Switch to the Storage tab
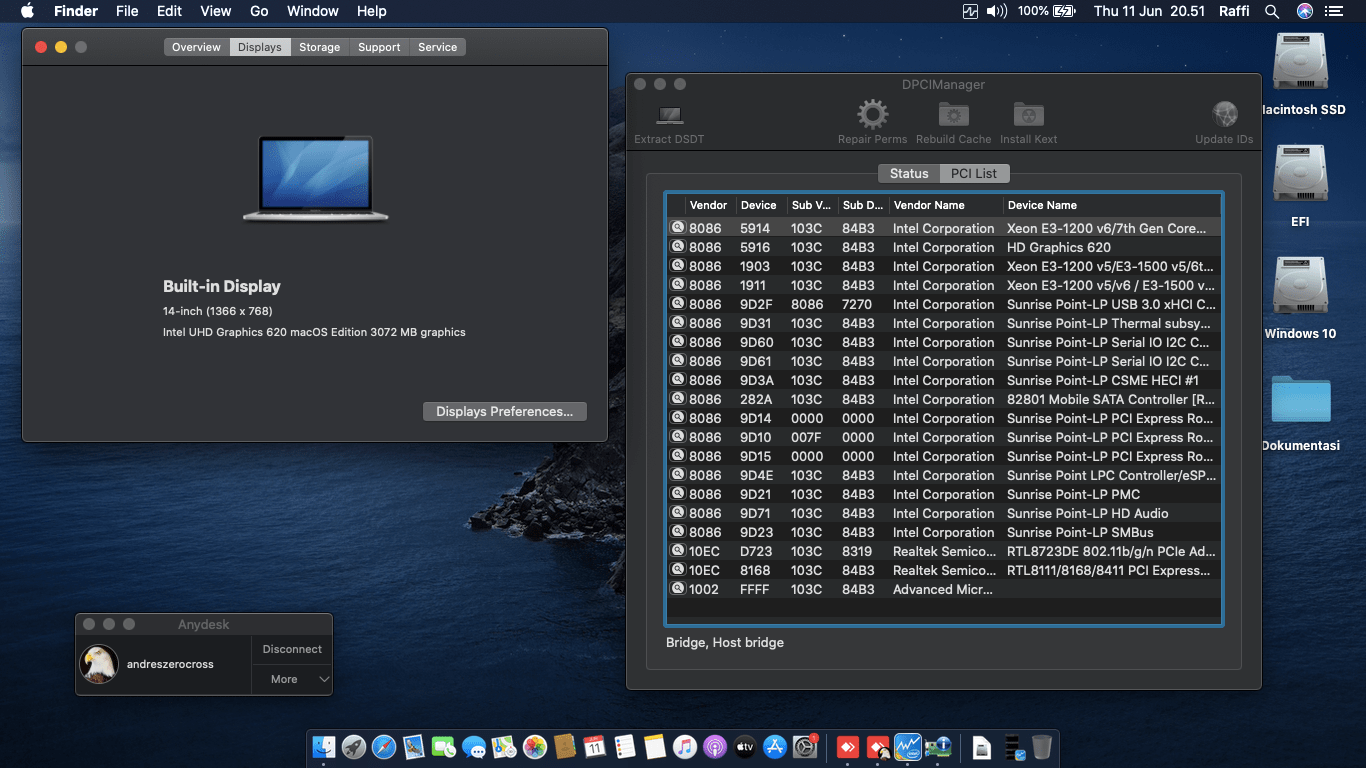 pyautogui.click(x=319, y=47)
